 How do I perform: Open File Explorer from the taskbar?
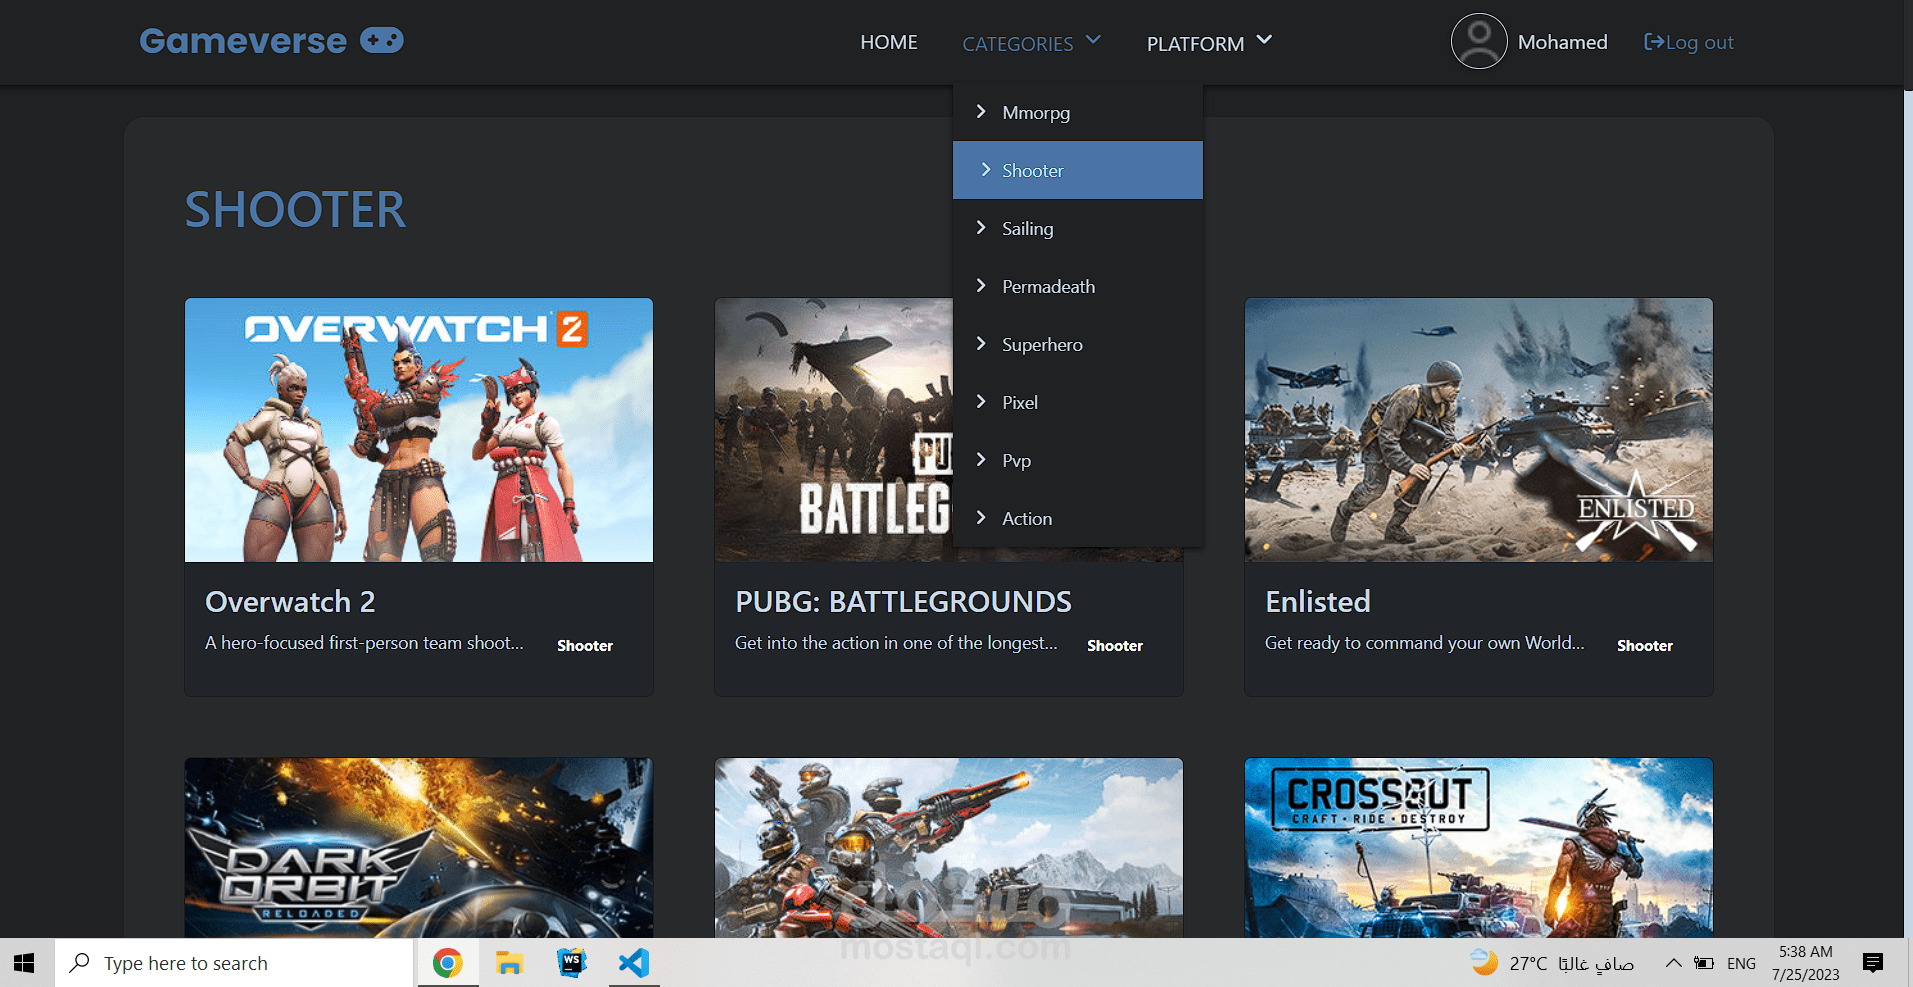click(x=510, y=963)
